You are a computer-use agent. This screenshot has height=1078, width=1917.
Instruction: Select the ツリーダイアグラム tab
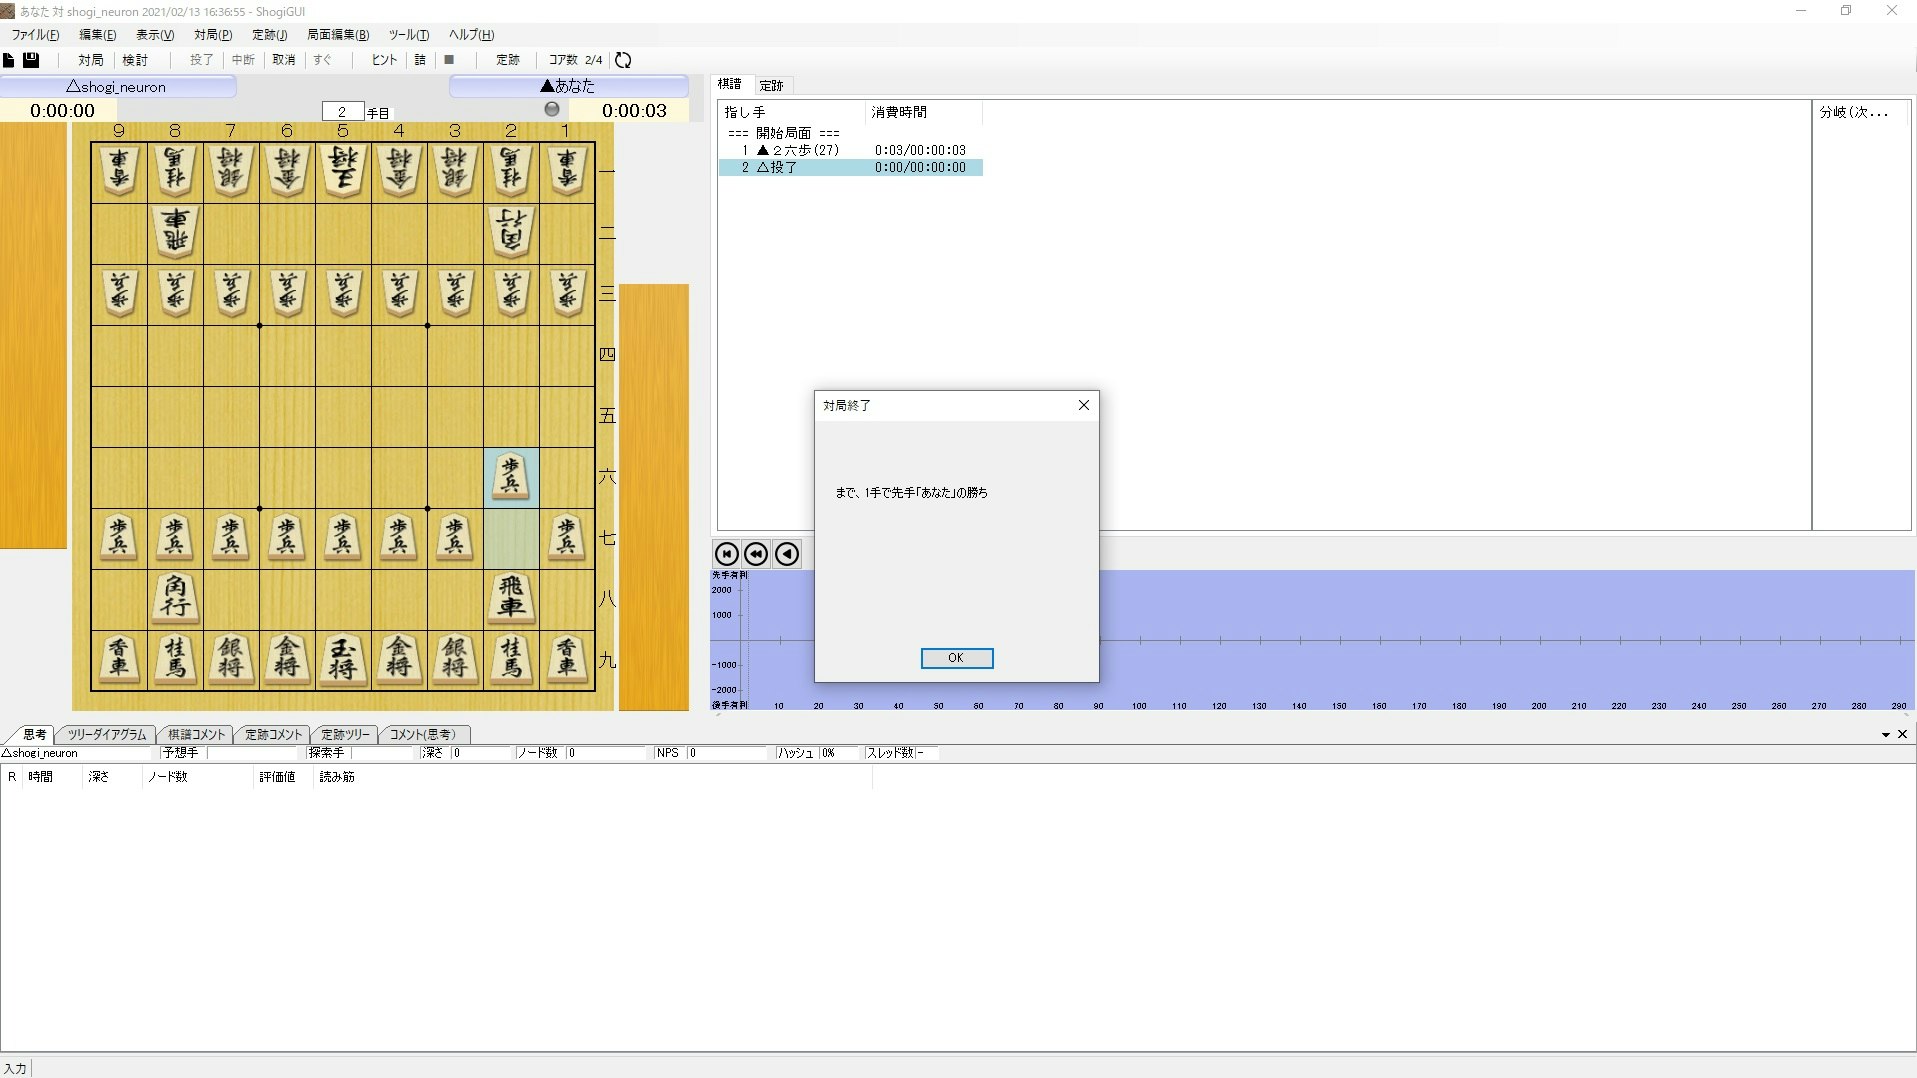tap(107, 734)
